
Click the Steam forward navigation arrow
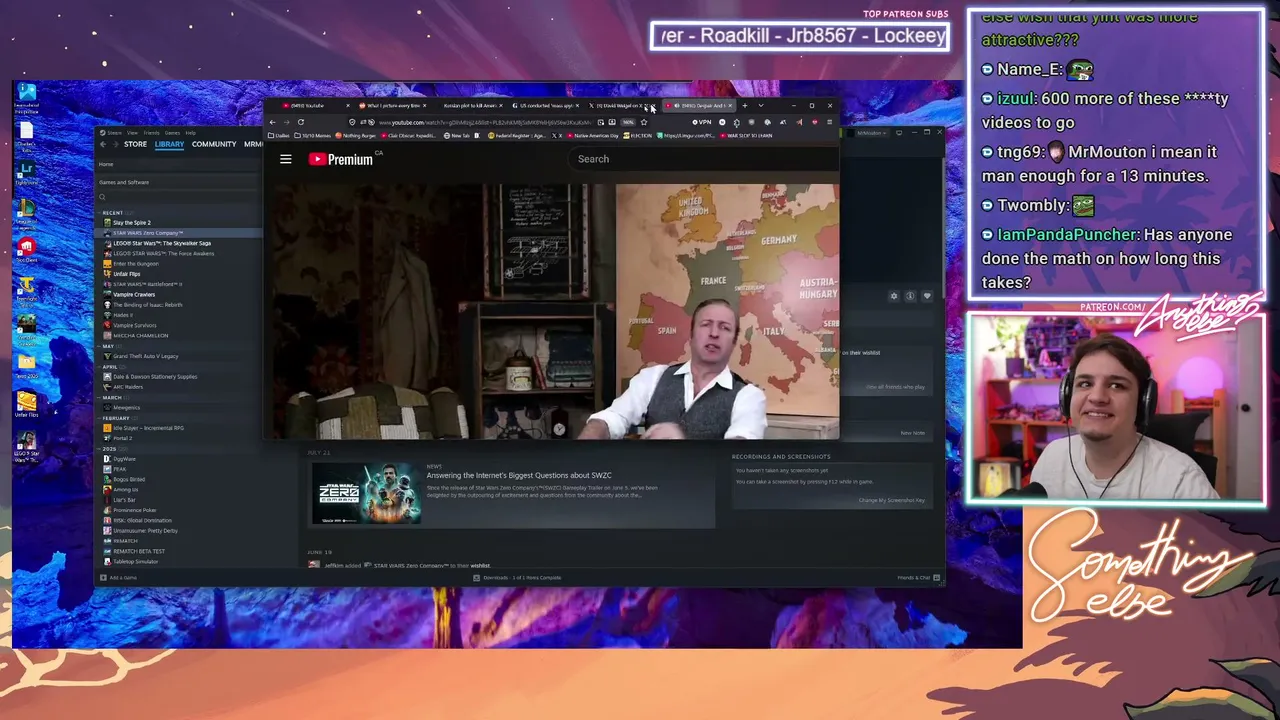pyautogui.click(x=114, y=144)
